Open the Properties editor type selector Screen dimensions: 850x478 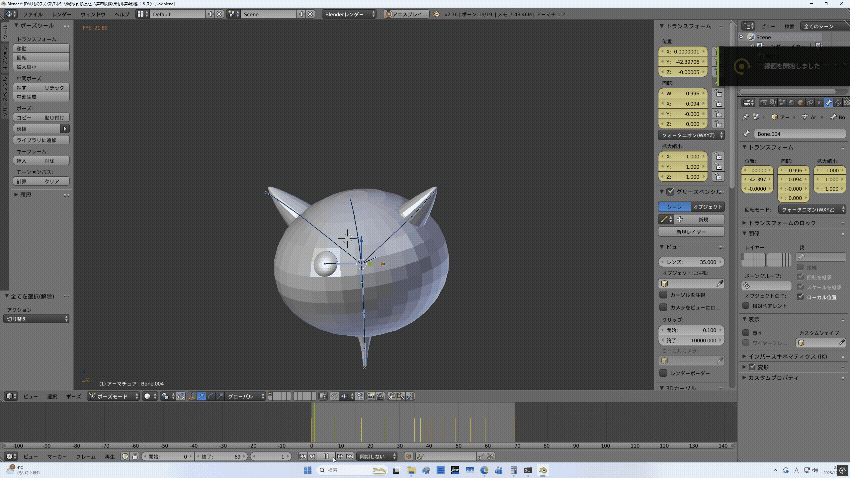coord(748,102)
